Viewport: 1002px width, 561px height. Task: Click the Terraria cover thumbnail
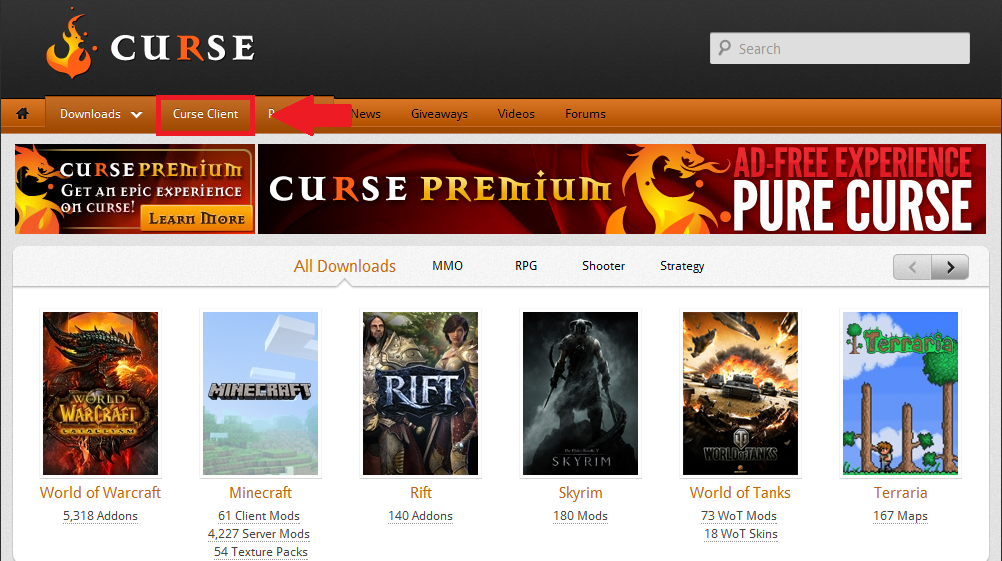click(x=900, y=393)
